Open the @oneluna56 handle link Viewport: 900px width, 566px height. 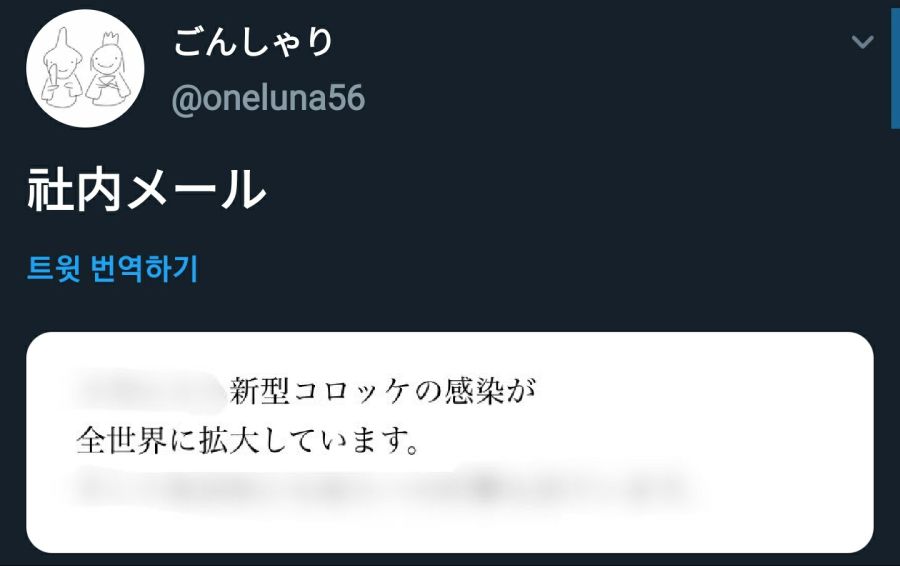(x=268, y=98)
